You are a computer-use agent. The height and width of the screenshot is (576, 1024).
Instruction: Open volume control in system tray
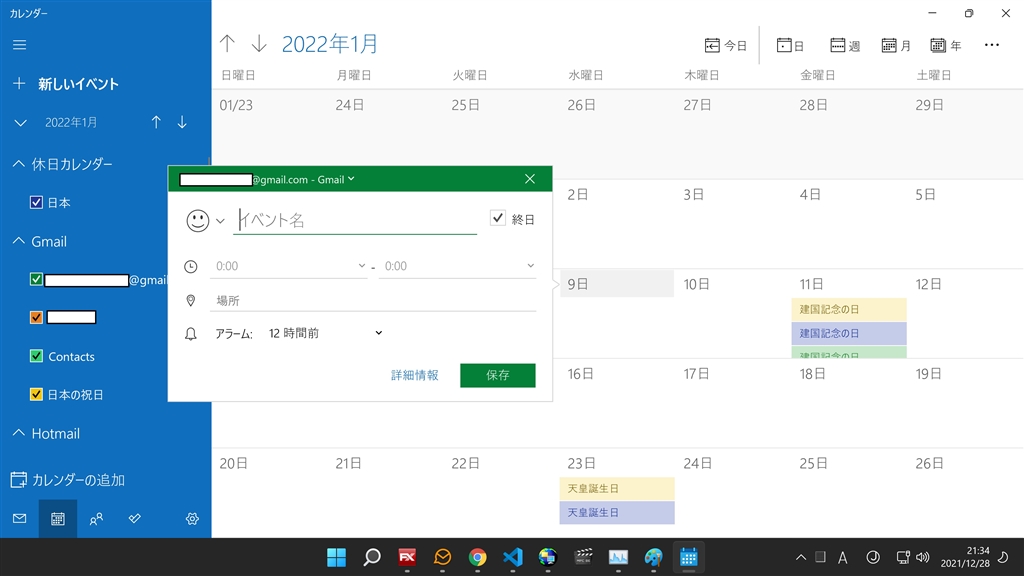point(922,557)
